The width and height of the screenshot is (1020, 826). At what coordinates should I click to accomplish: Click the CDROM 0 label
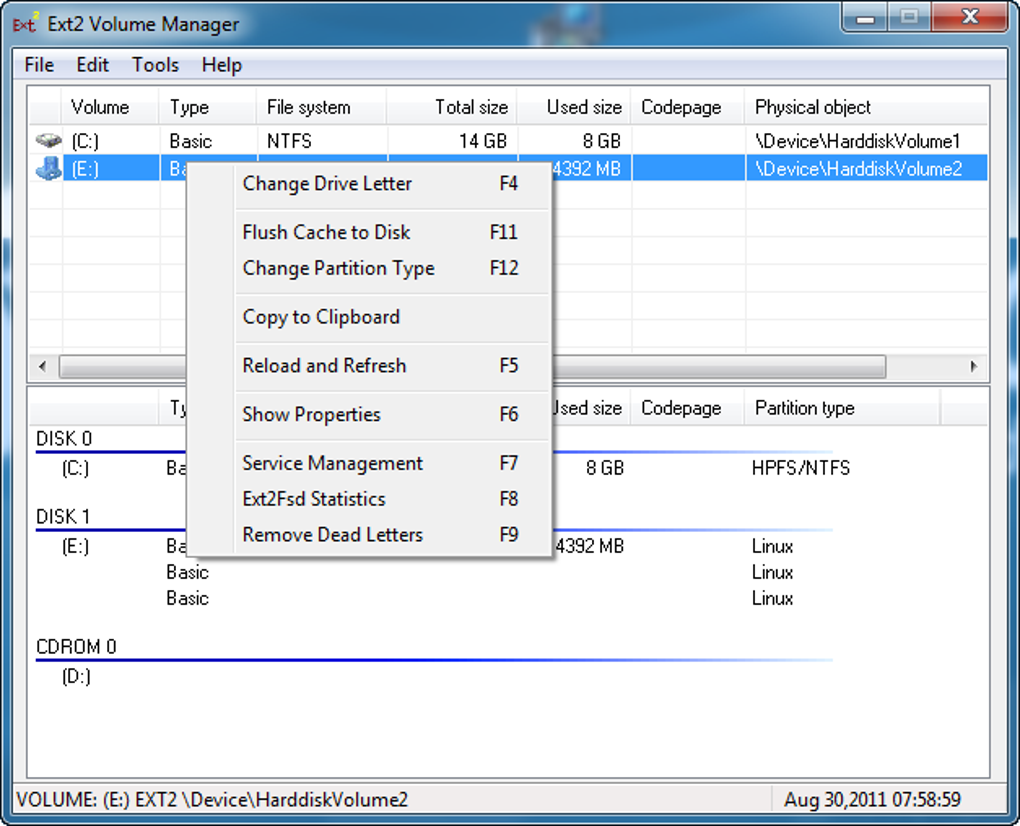[76, 647]
